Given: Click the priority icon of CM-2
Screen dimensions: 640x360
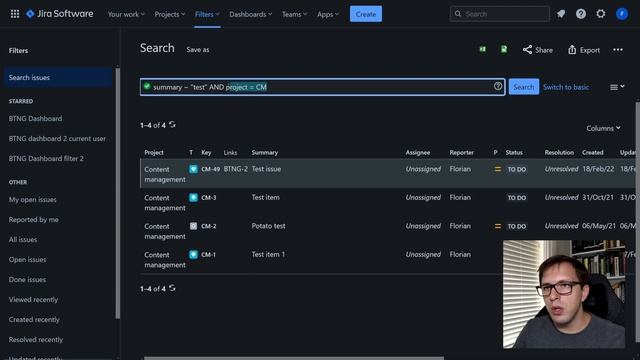Looking at the screenshot, I should [x=498, y=226].
